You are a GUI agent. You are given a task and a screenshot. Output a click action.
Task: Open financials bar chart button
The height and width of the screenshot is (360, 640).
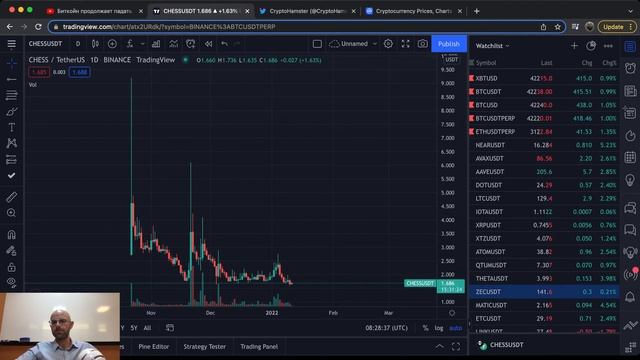click(156, 44)
